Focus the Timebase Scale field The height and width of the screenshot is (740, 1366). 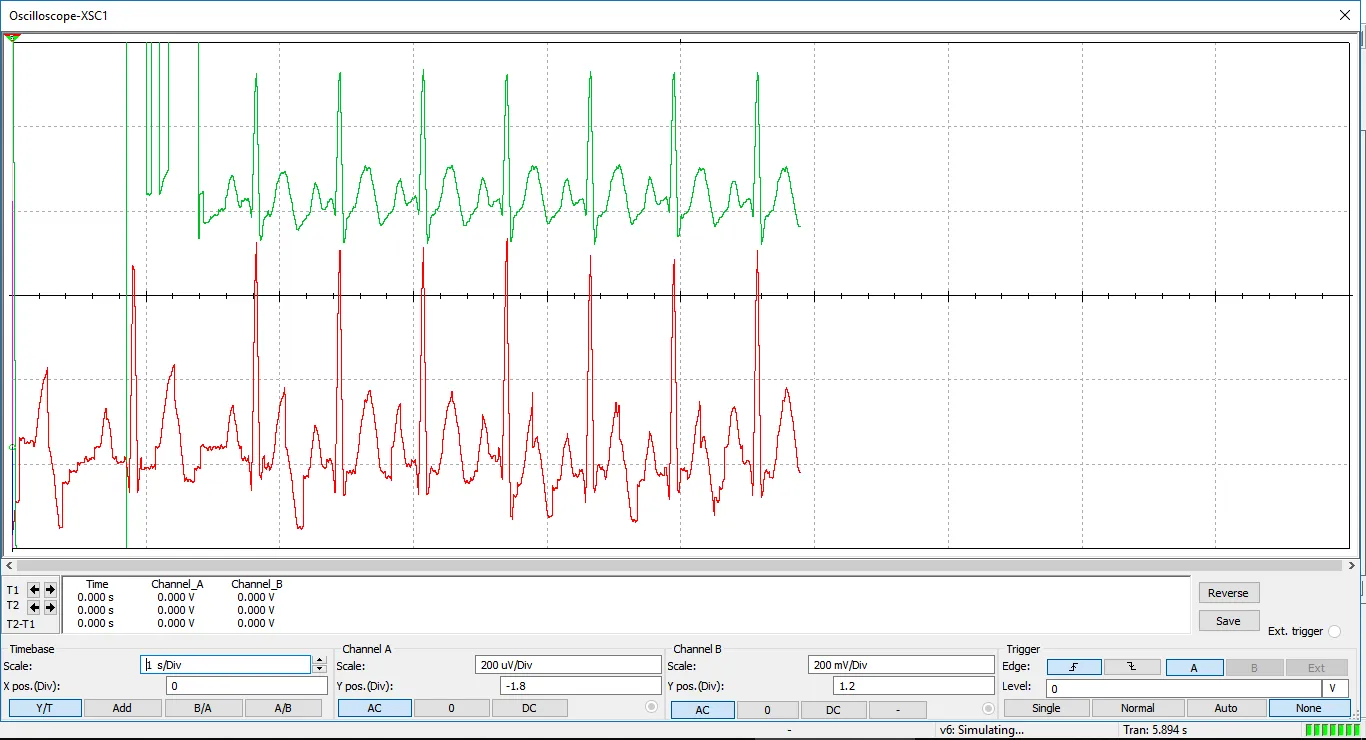pyautogui.click(x=226, y=665)
